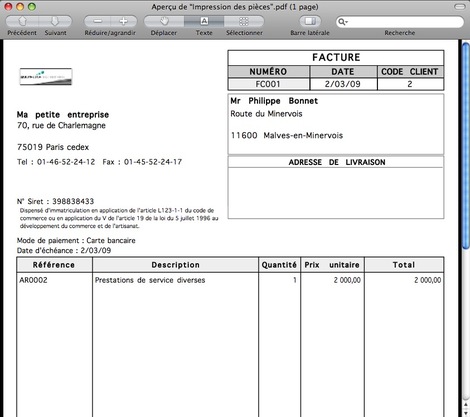Select the Déplacer hand tool
Image resolution: width=470 pixels, height=417 pixels.
pos(164,21)
